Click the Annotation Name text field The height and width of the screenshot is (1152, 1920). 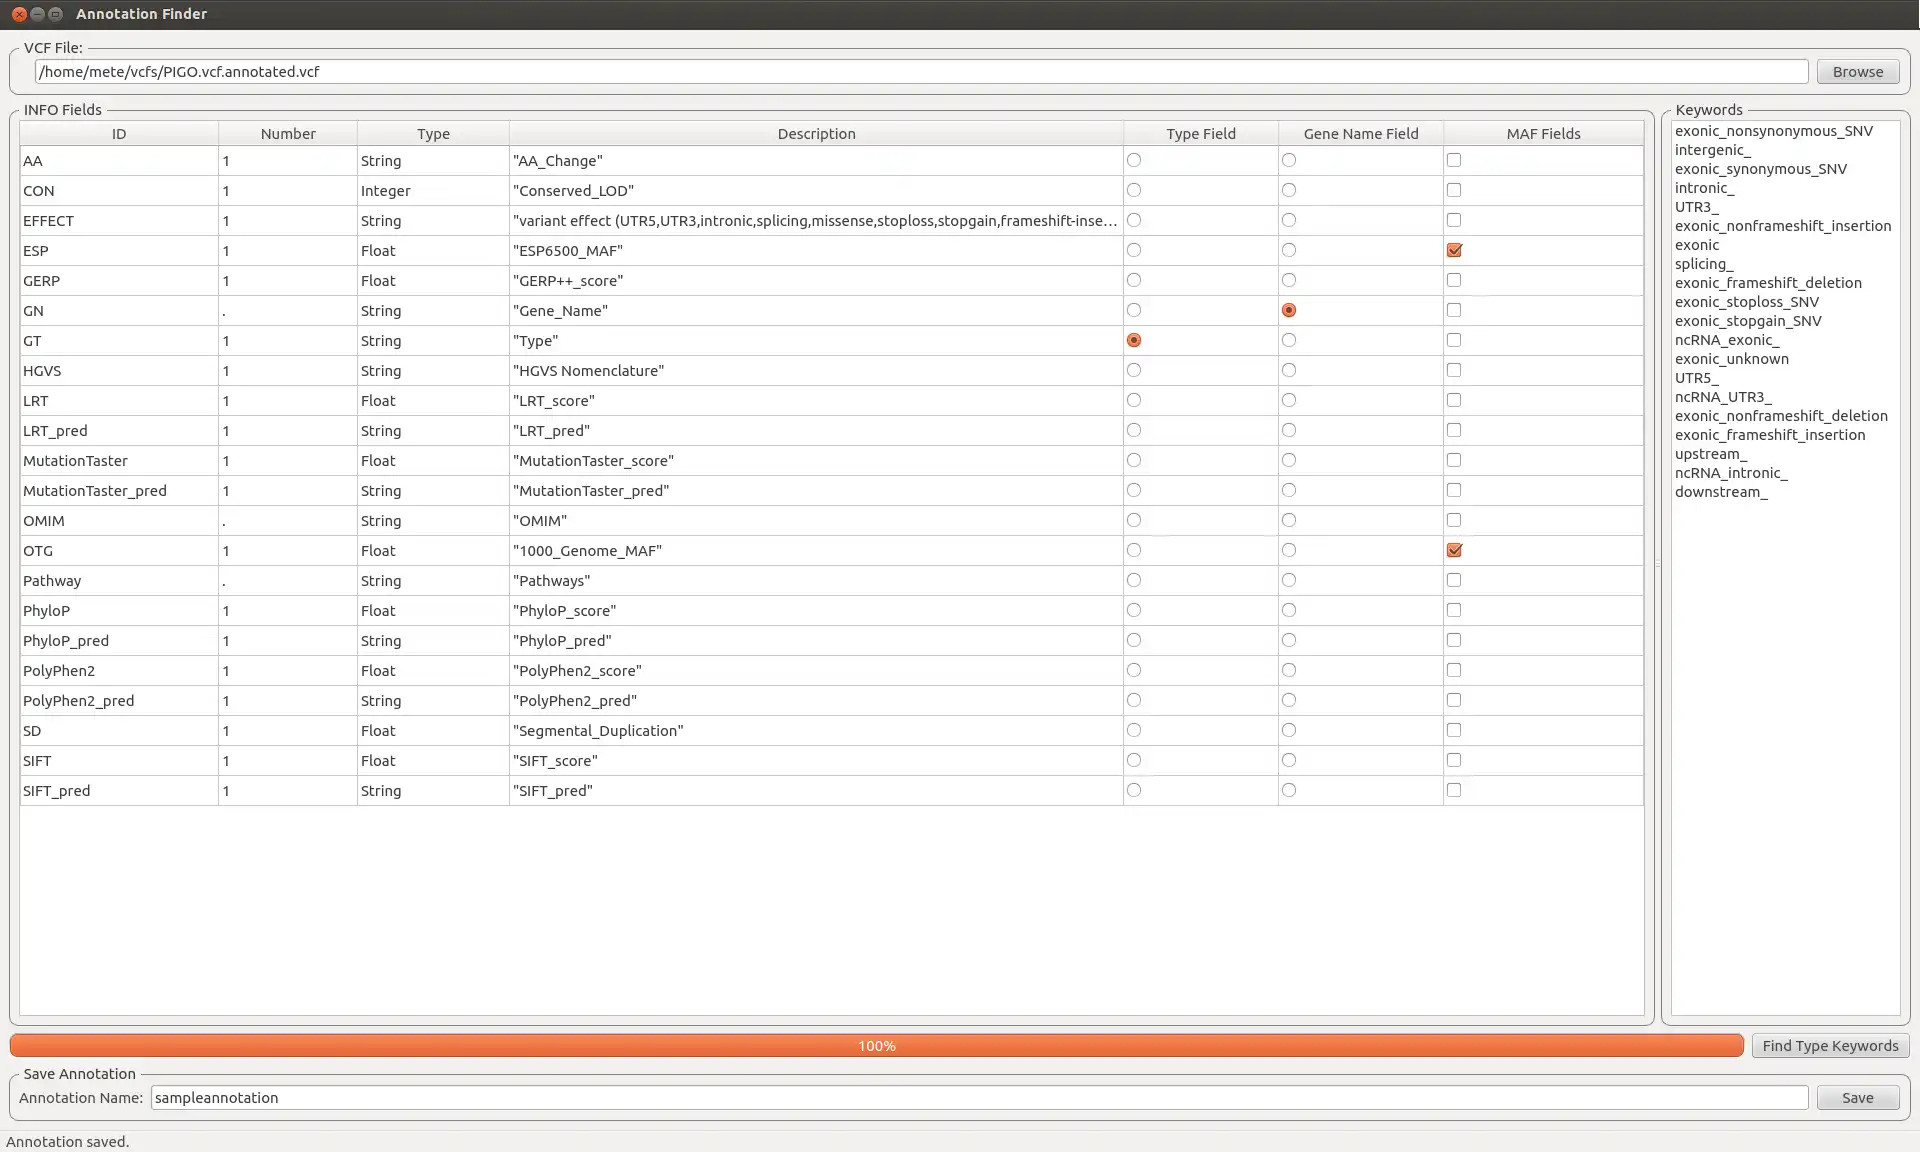(978, 1097)
